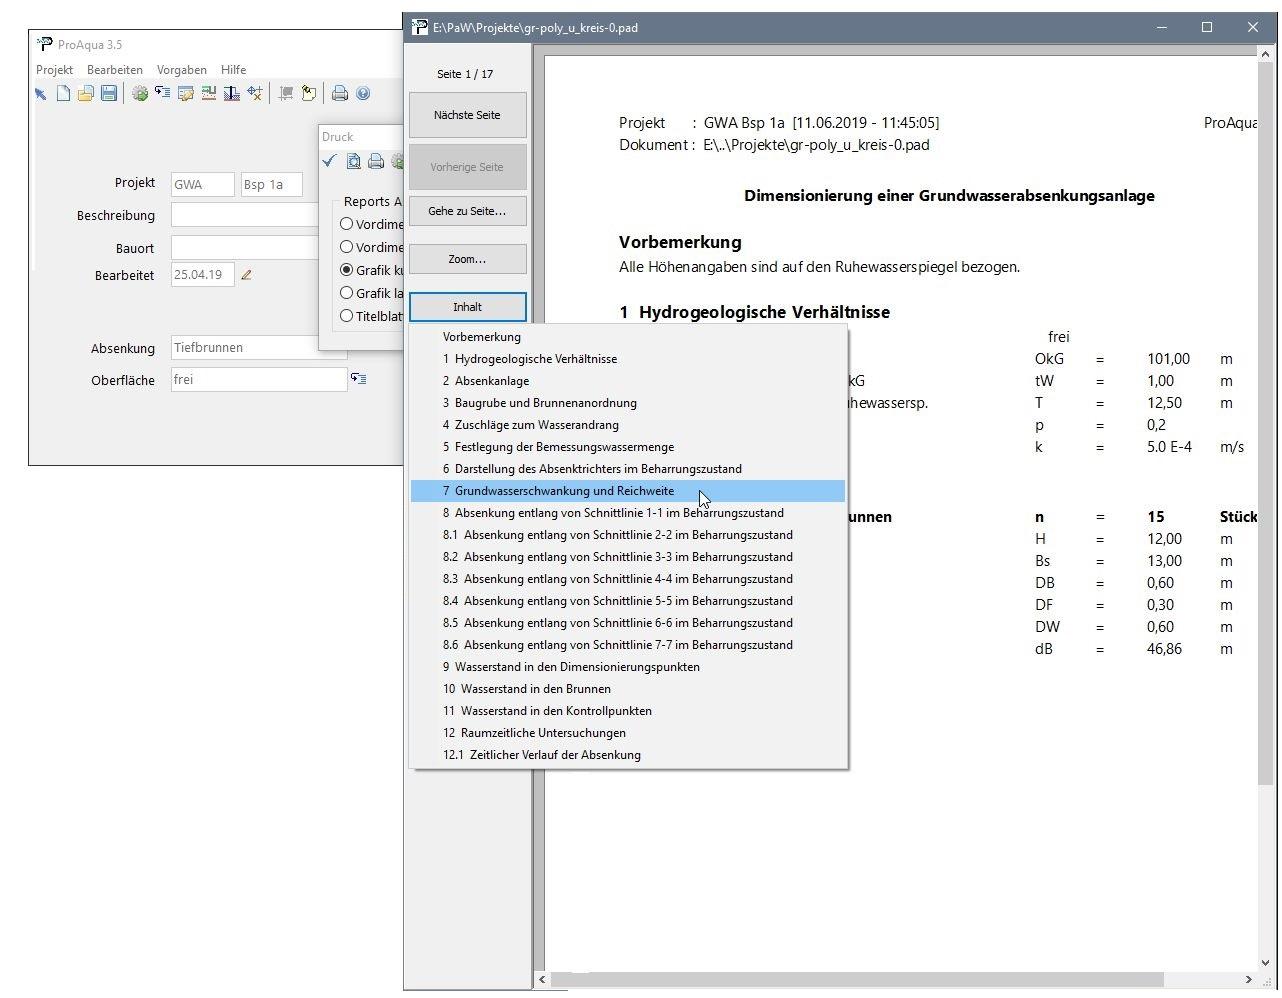The width and height of the screenshot is (1282, 998).
Task: Click the green gear calculate icon
Action: (140, 94)
